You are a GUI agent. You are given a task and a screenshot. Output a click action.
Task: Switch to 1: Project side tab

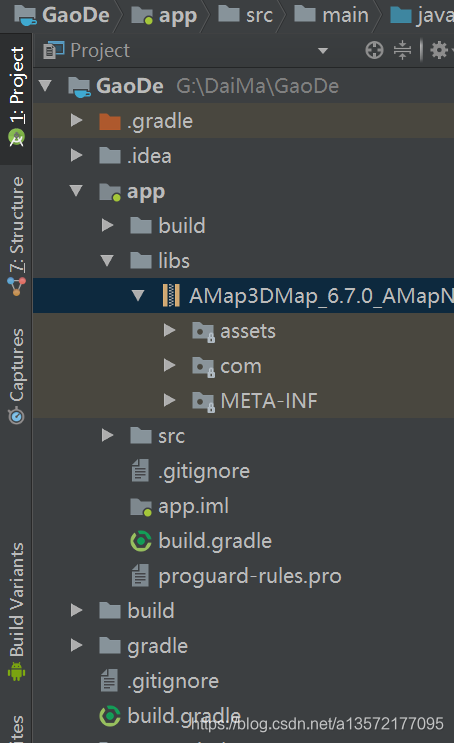click(16, 98)
